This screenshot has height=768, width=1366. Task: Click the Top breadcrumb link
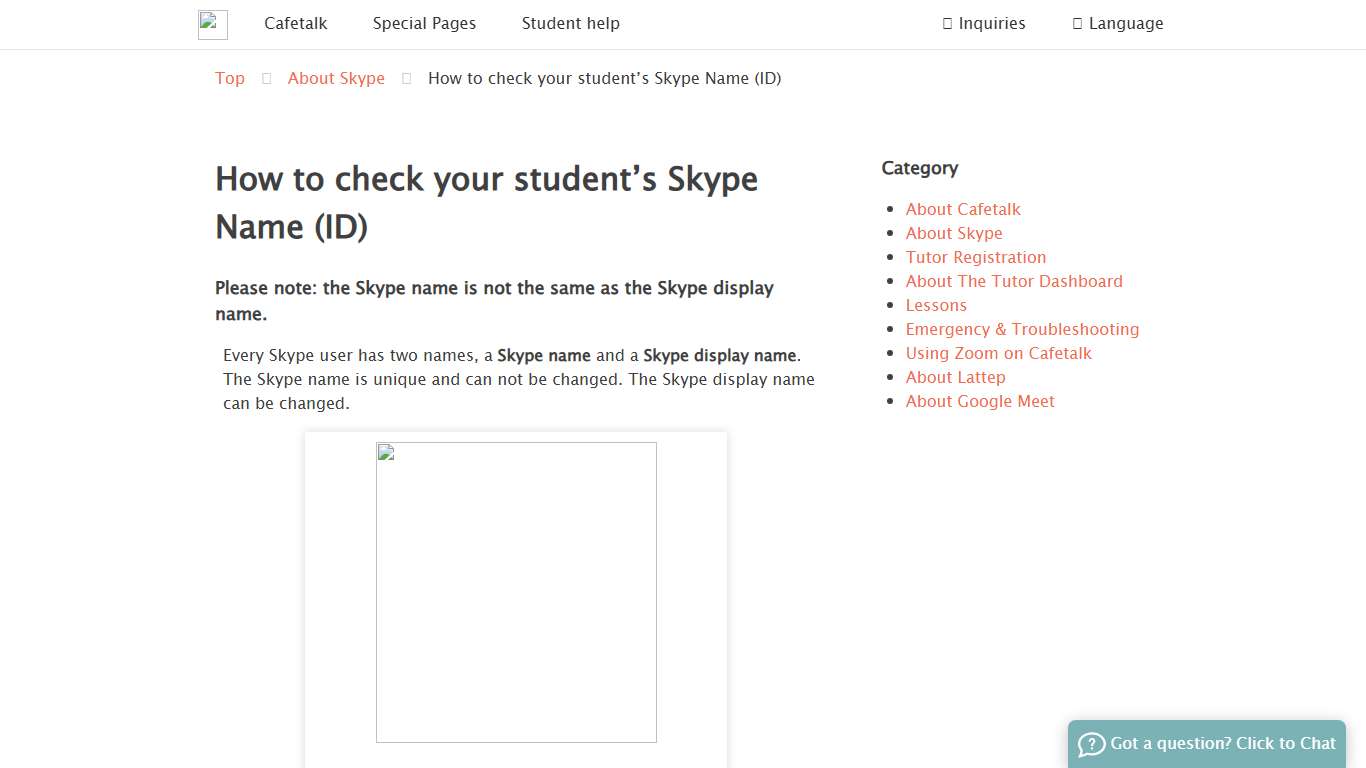229,78
